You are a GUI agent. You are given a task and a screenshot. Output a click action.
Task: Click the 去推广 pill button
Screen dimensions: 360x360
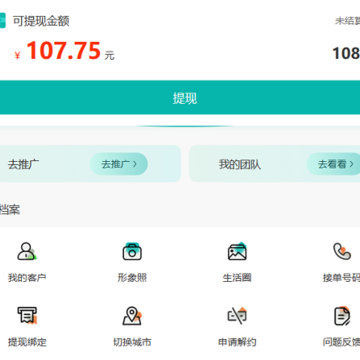click(x=119, y=164)
